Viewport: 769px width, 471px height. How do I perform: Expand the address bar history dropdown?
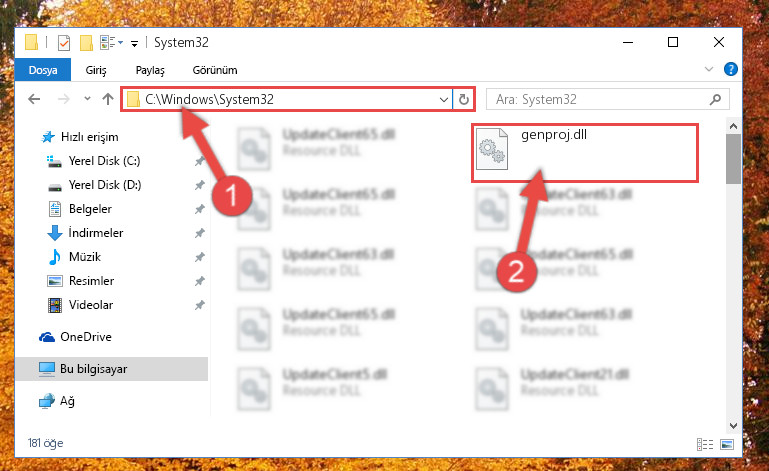coord(444,100)
